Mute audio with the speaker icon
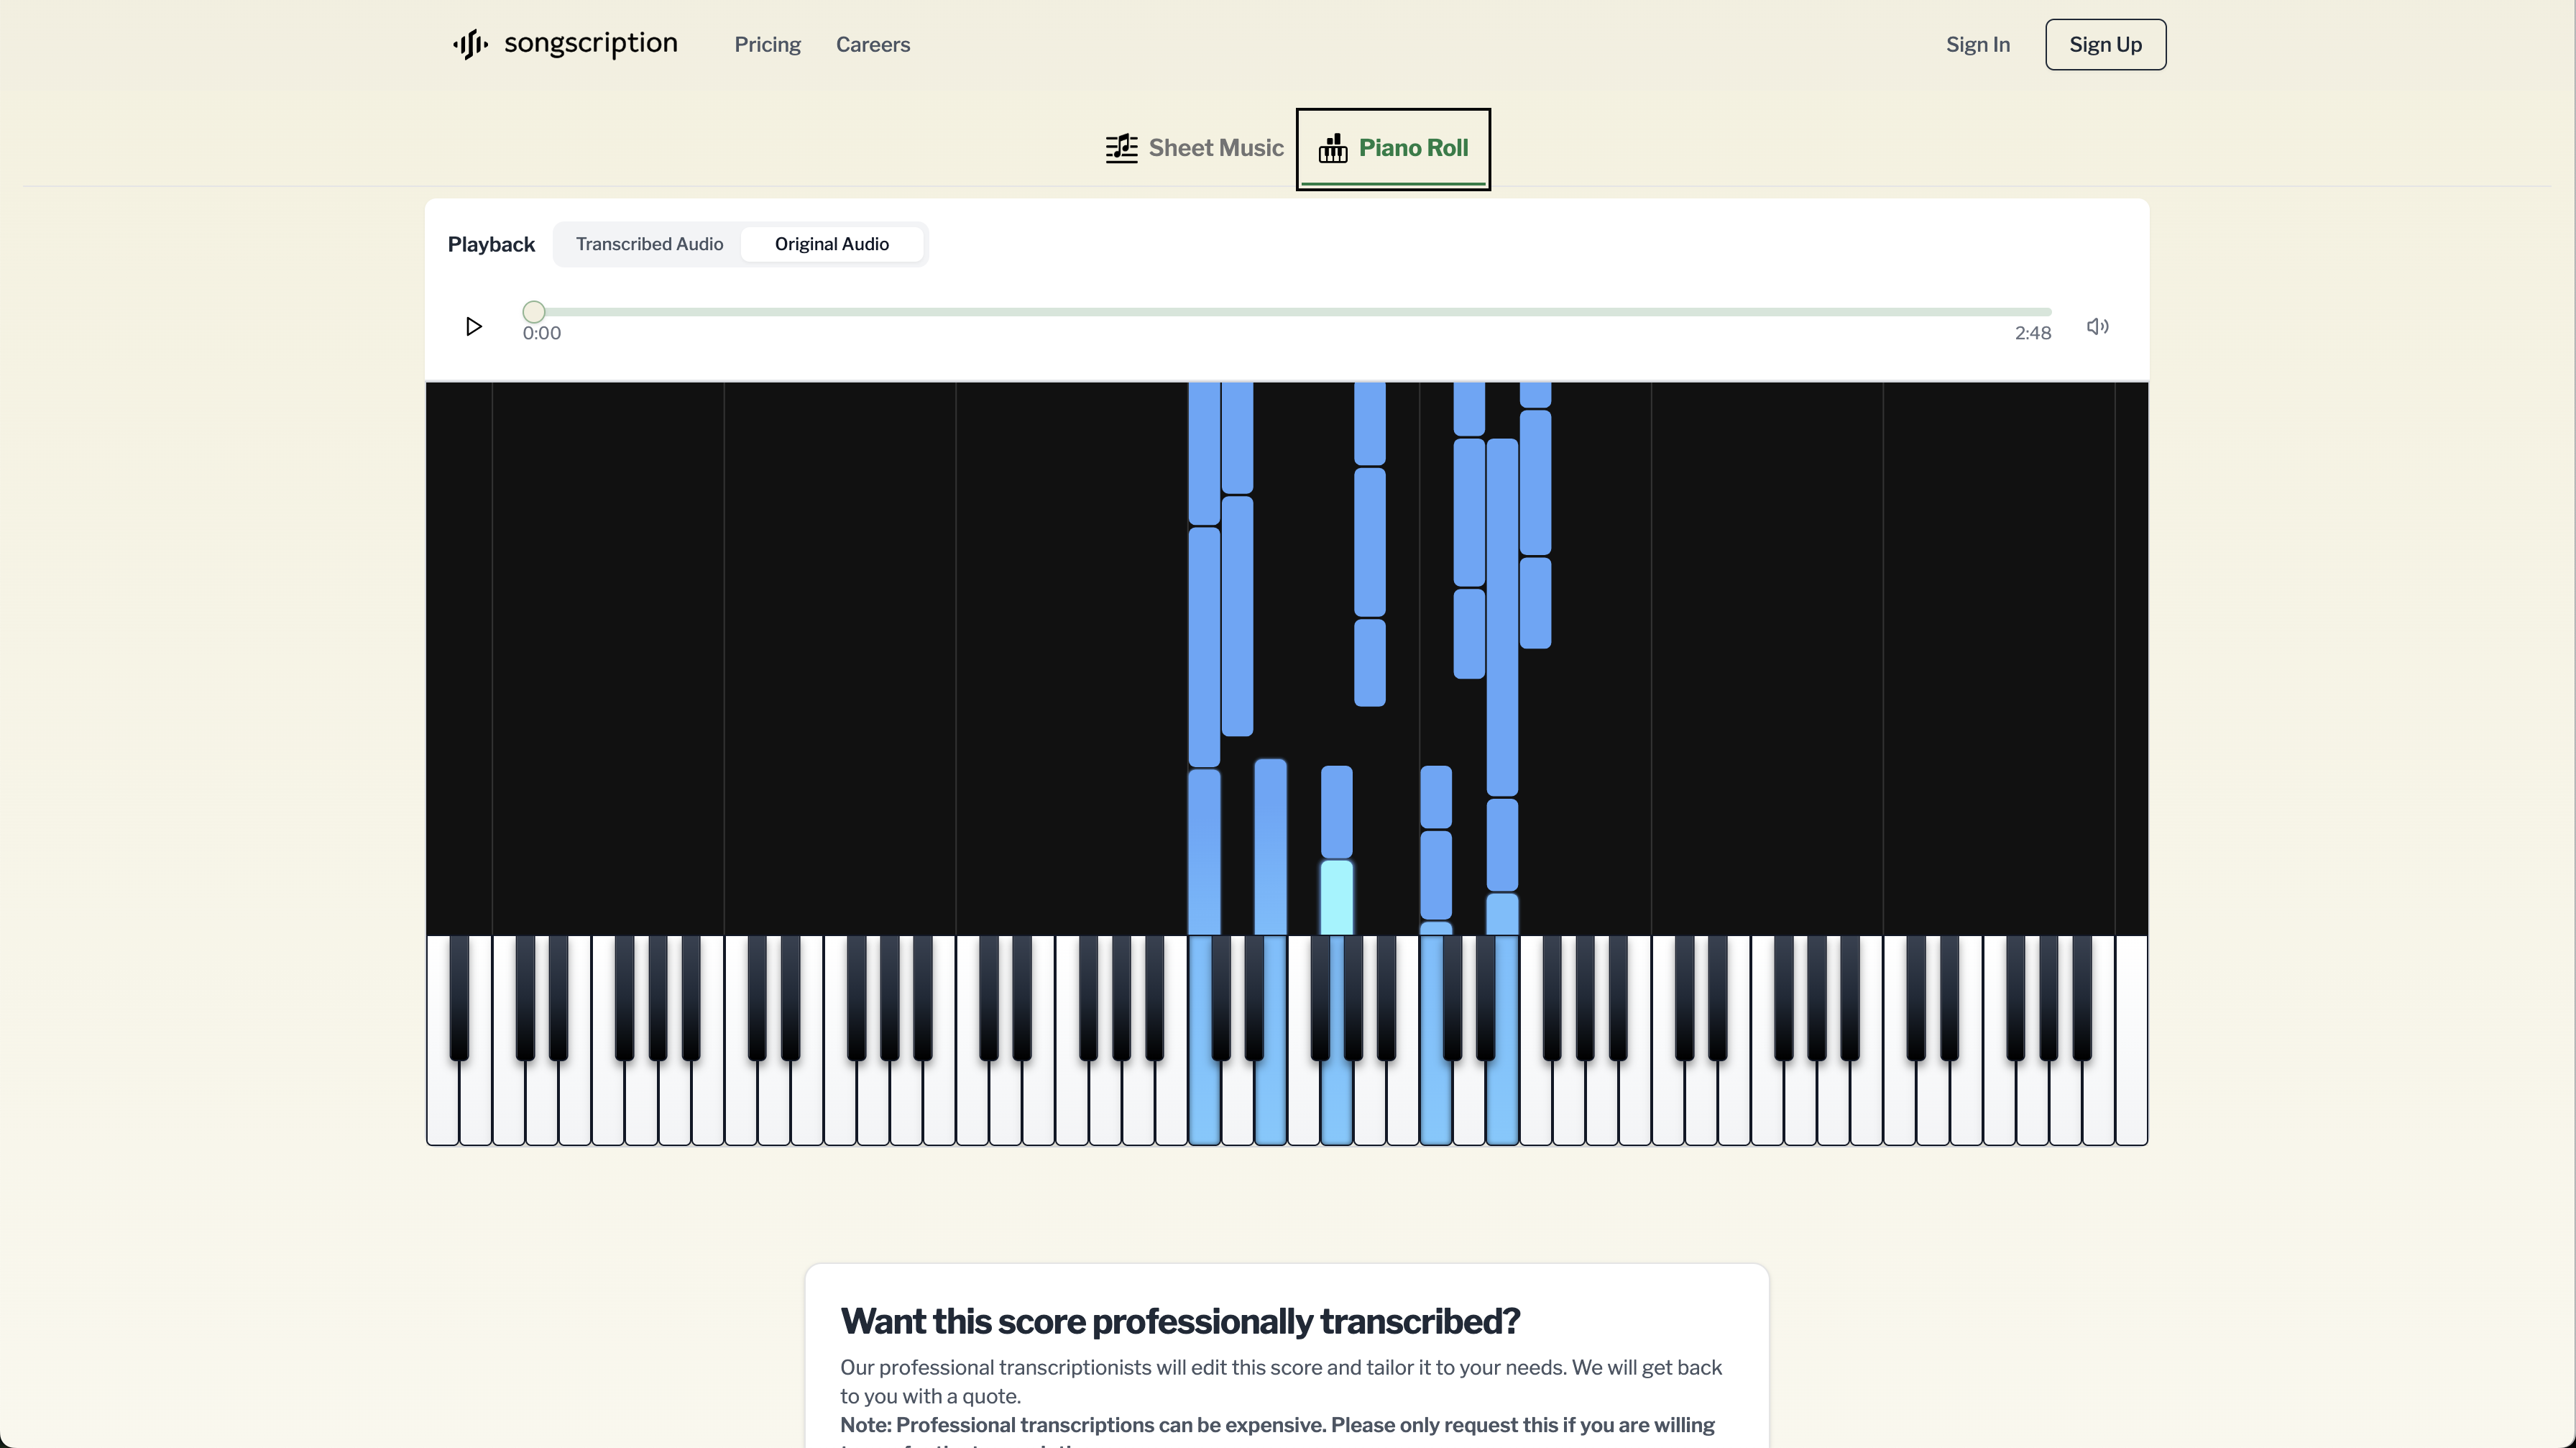This screenshot has width=2576, height=1448. point(2097,326)
